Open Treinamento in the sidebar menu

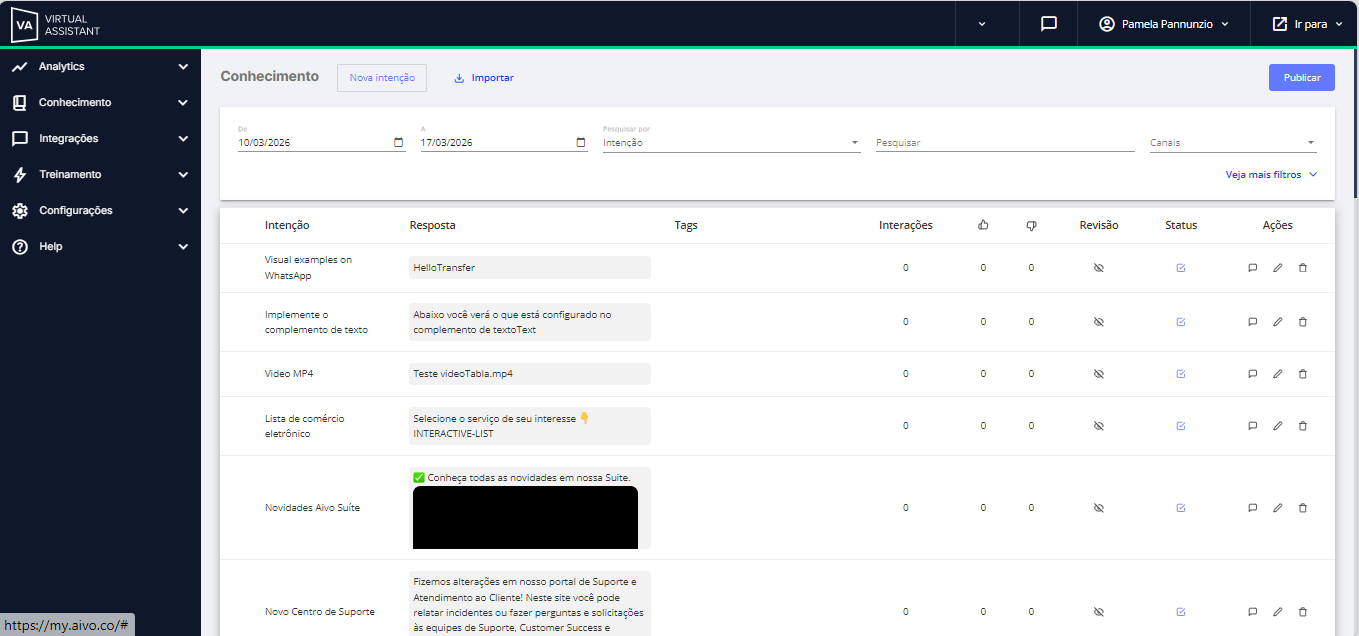click(x=100, y=175)
